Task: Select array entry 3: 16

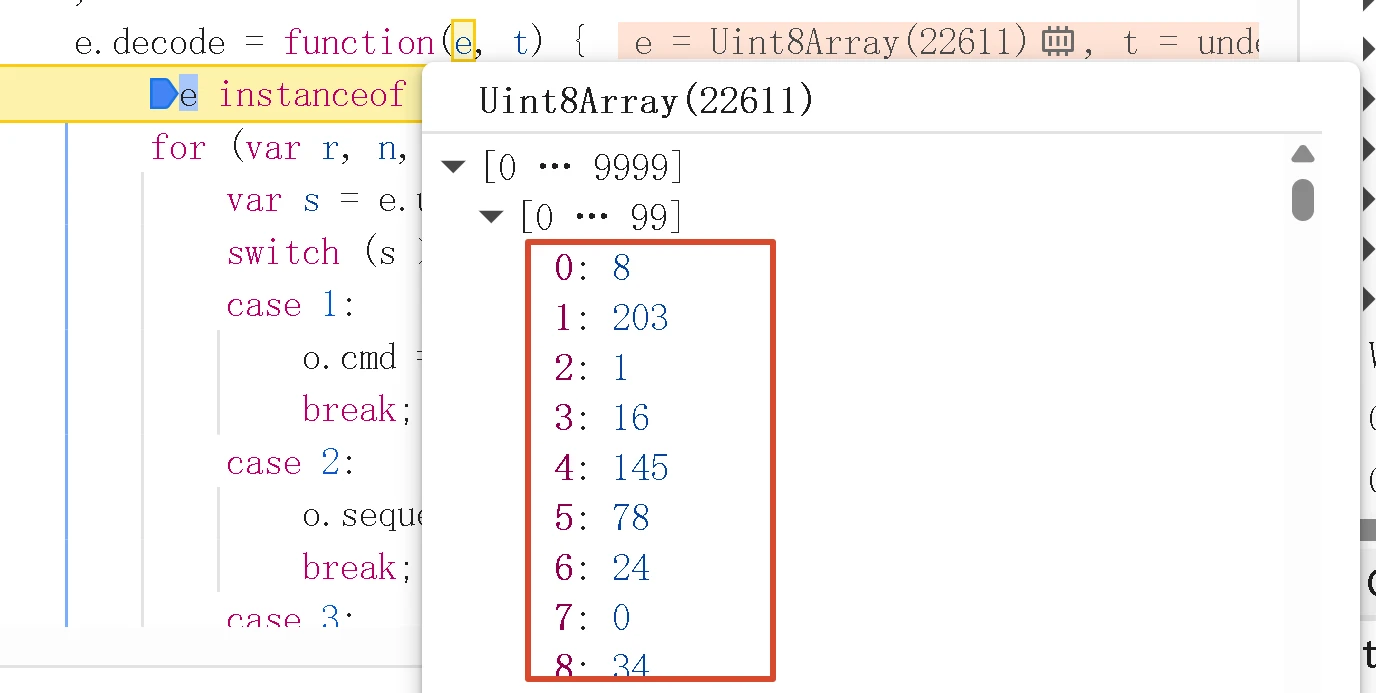Action: click(602, 417)
